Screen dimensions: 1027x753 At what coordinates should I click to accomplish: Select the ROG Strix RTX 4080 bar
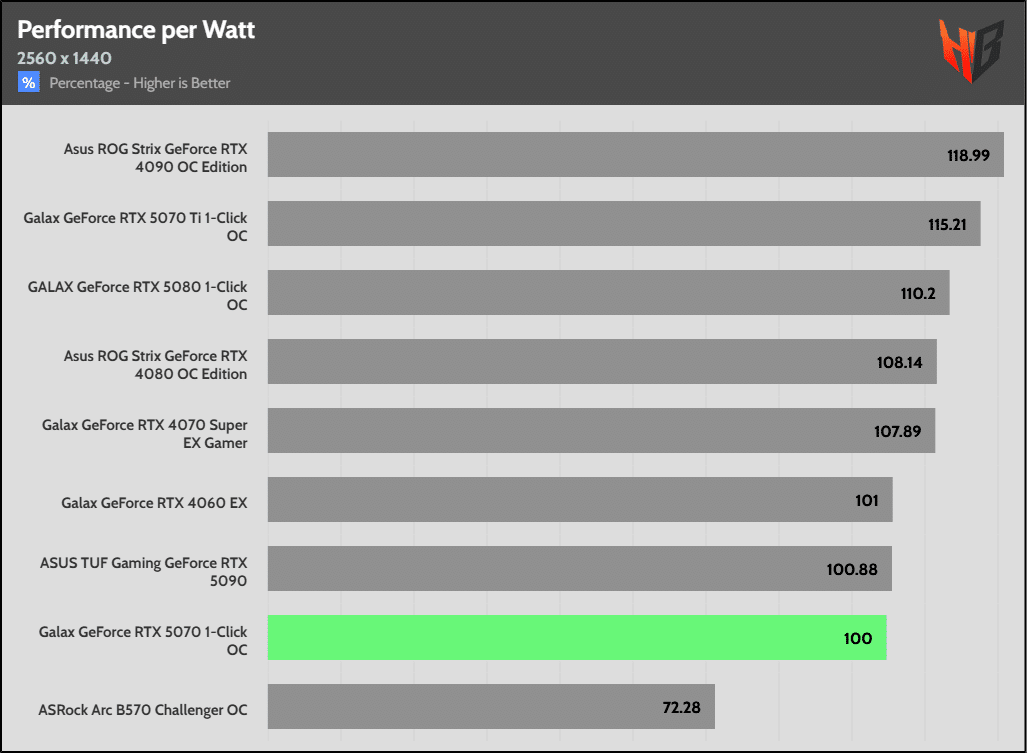(602, 362)
